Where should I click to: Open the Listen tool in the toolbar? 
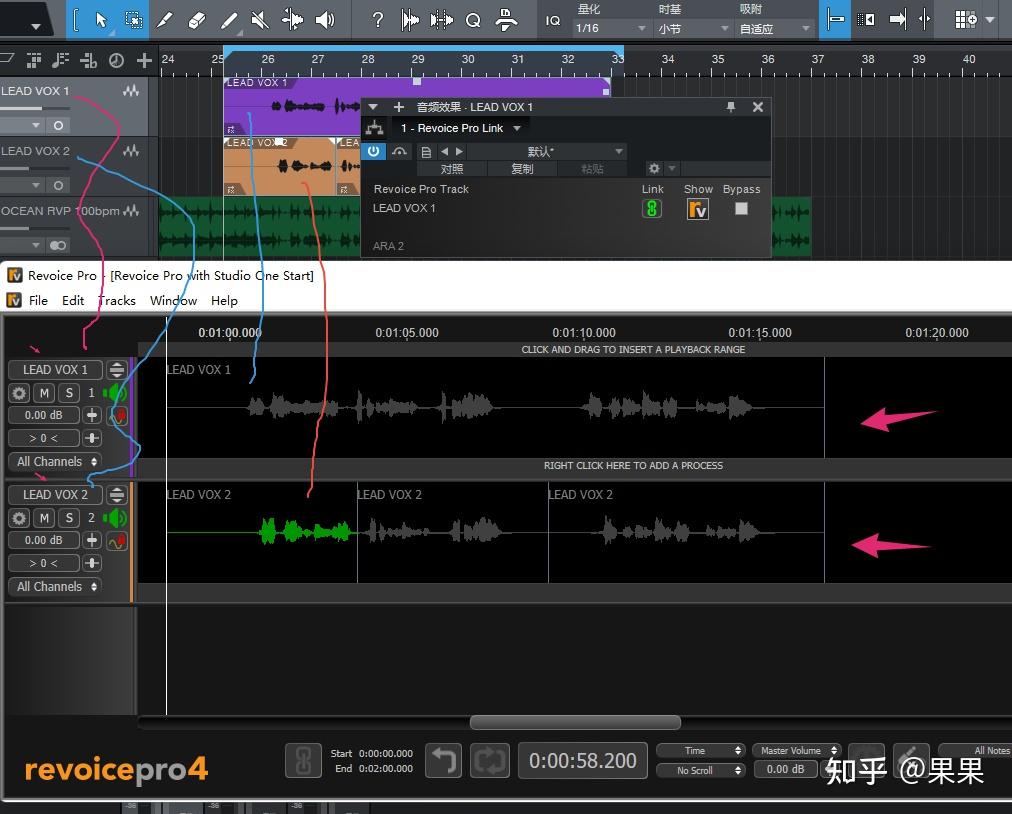327,20
